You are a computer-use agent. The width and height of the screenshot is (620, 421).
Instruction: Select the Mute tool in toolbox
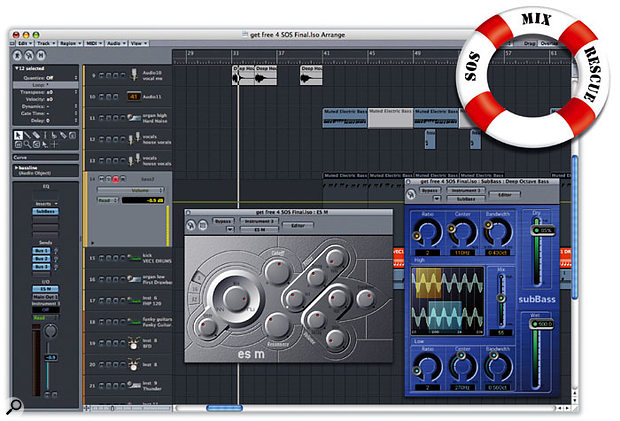(18, 145)
